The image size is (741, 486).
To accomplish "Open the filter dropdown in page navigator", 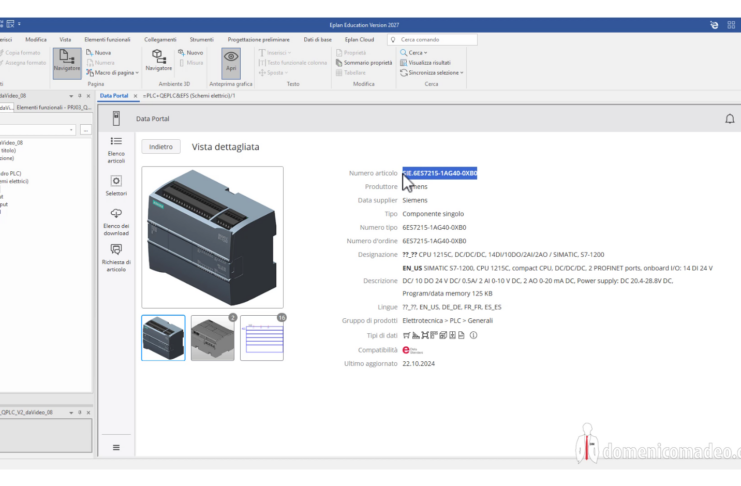I will click(x=71, y=130).
